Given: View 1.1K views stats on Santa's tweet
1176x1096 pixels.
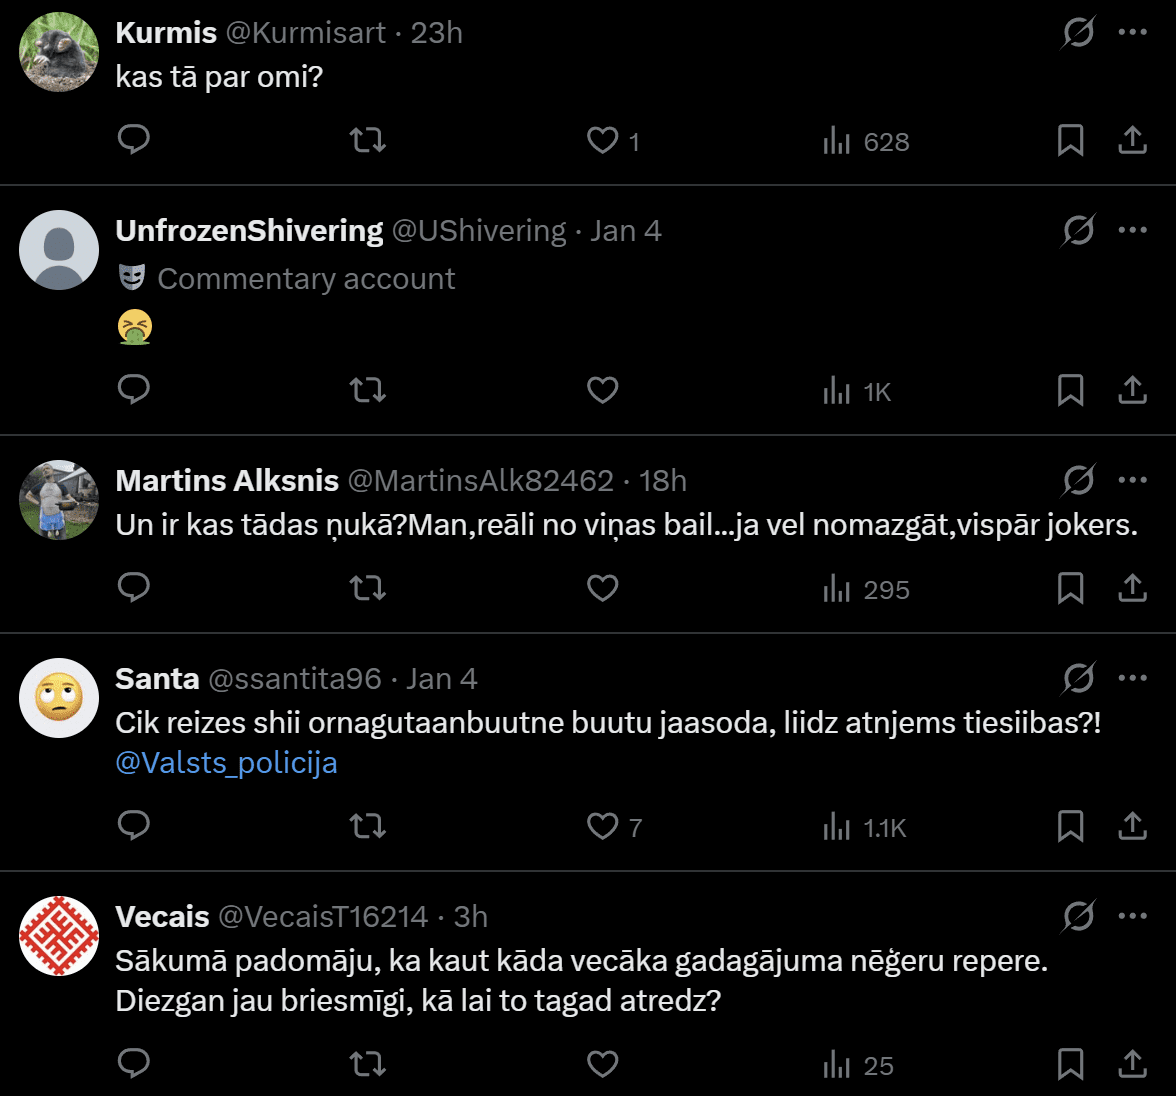Looking at the screenshot, I should (864, 827).
